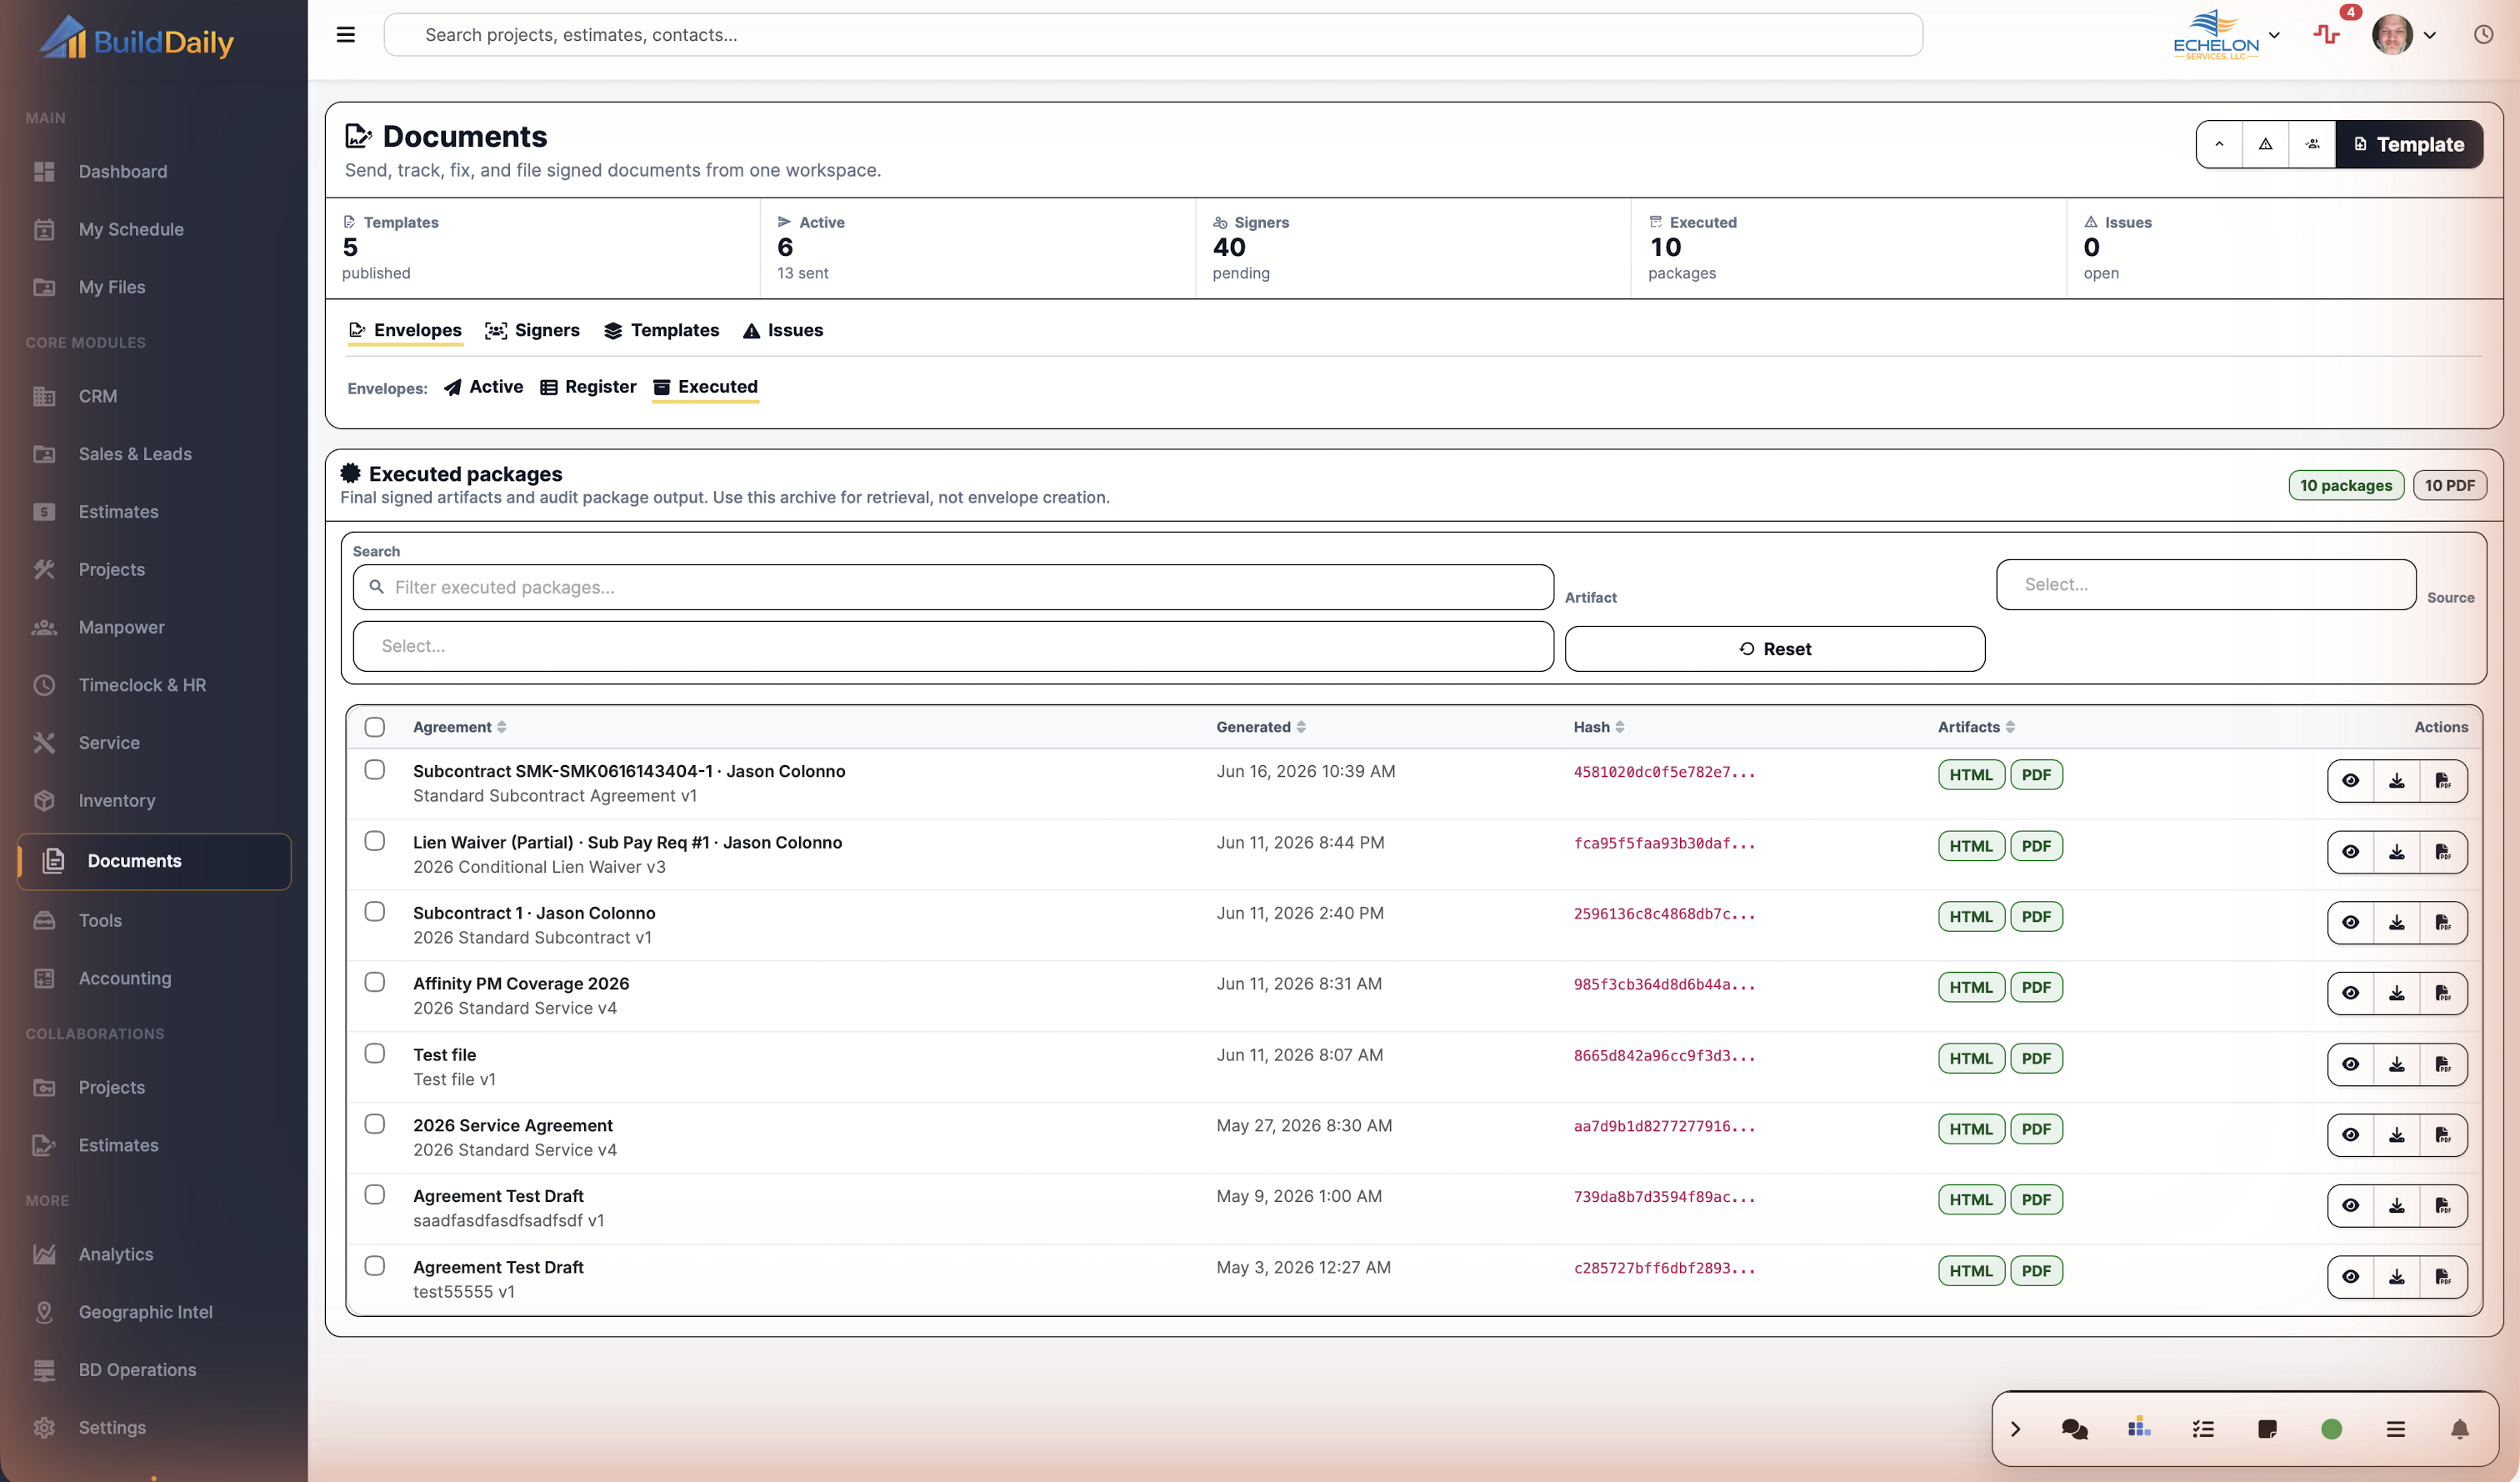Open the task checklist icon in dock

coord(2203,1429)
